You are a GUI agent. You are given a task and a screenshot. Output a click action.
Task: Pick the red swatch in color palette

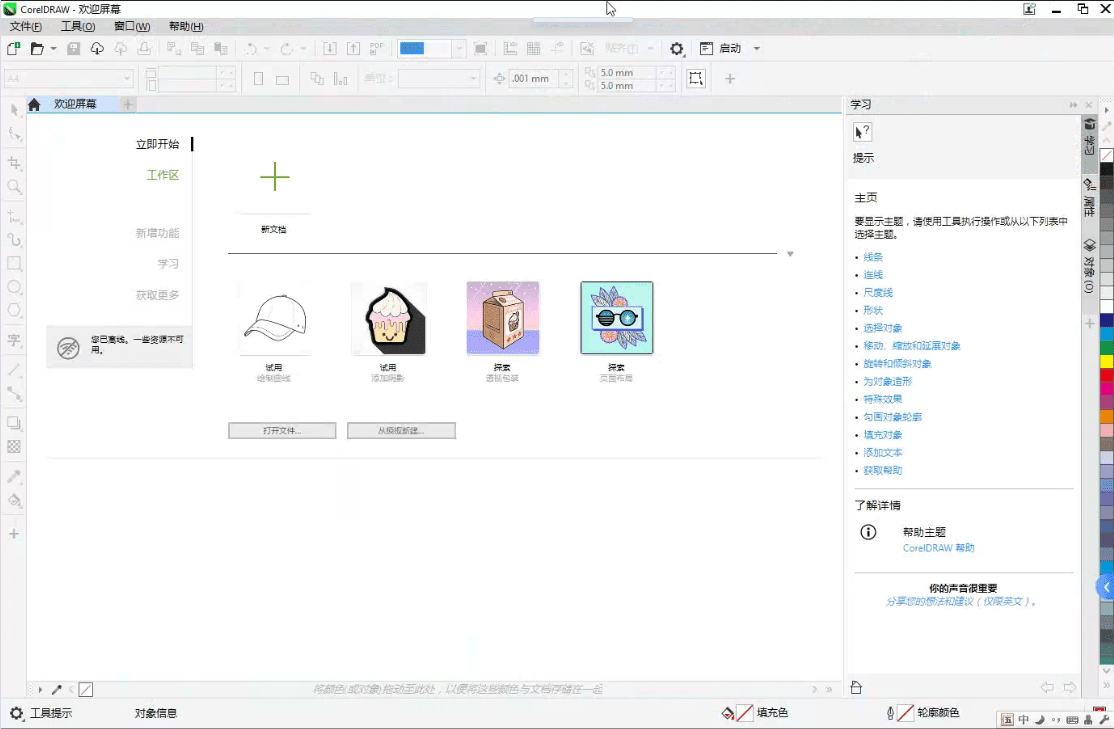point(1107,374)
